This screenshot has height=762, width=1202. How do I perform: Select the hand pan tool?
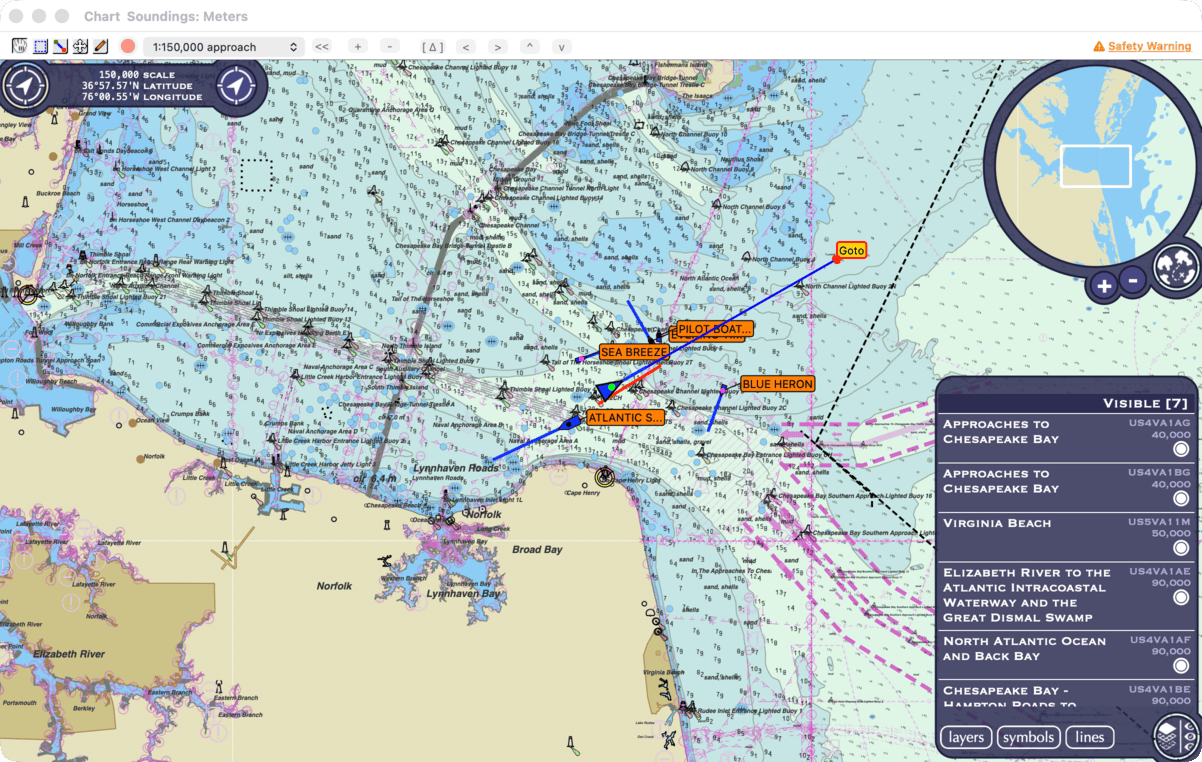click(19, 46)
